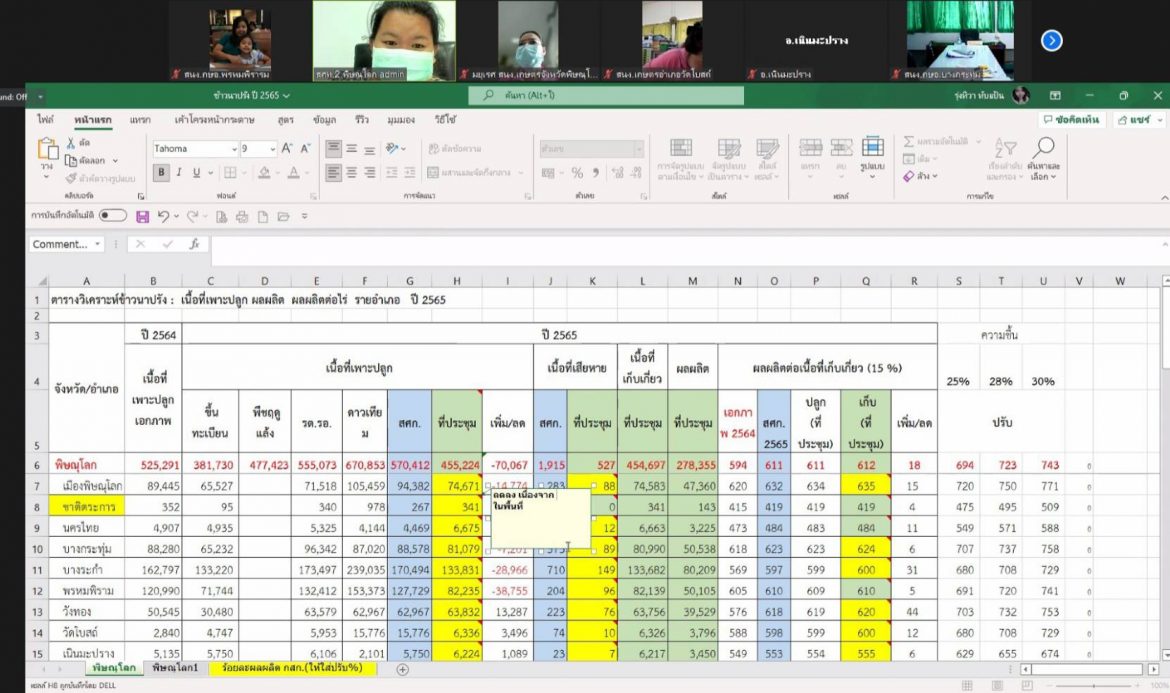This screenshot has width=1170, height=693.
Task: Click the Format cells icon
Action: click(871, 149)
